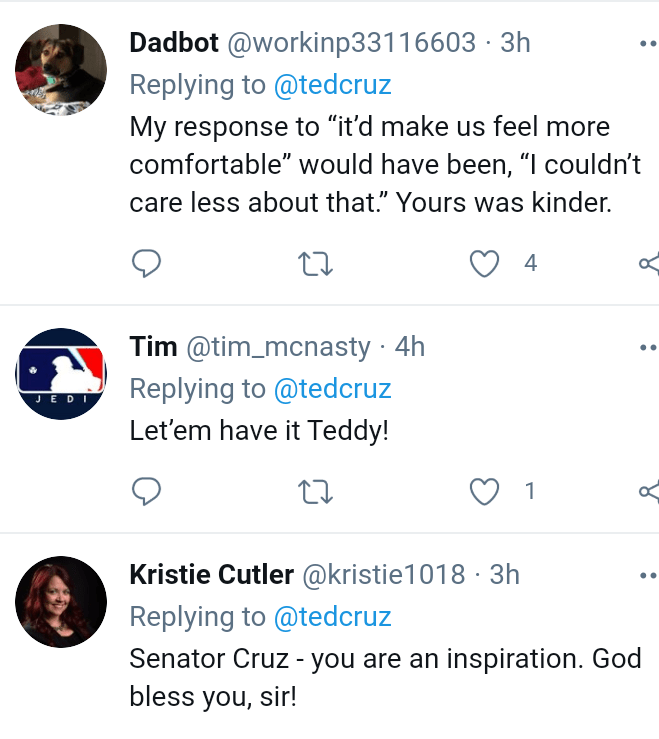The width and height of the screenshot is (659, 739).
Task: Reply to Tim's tweet
Action: (147, 491)
